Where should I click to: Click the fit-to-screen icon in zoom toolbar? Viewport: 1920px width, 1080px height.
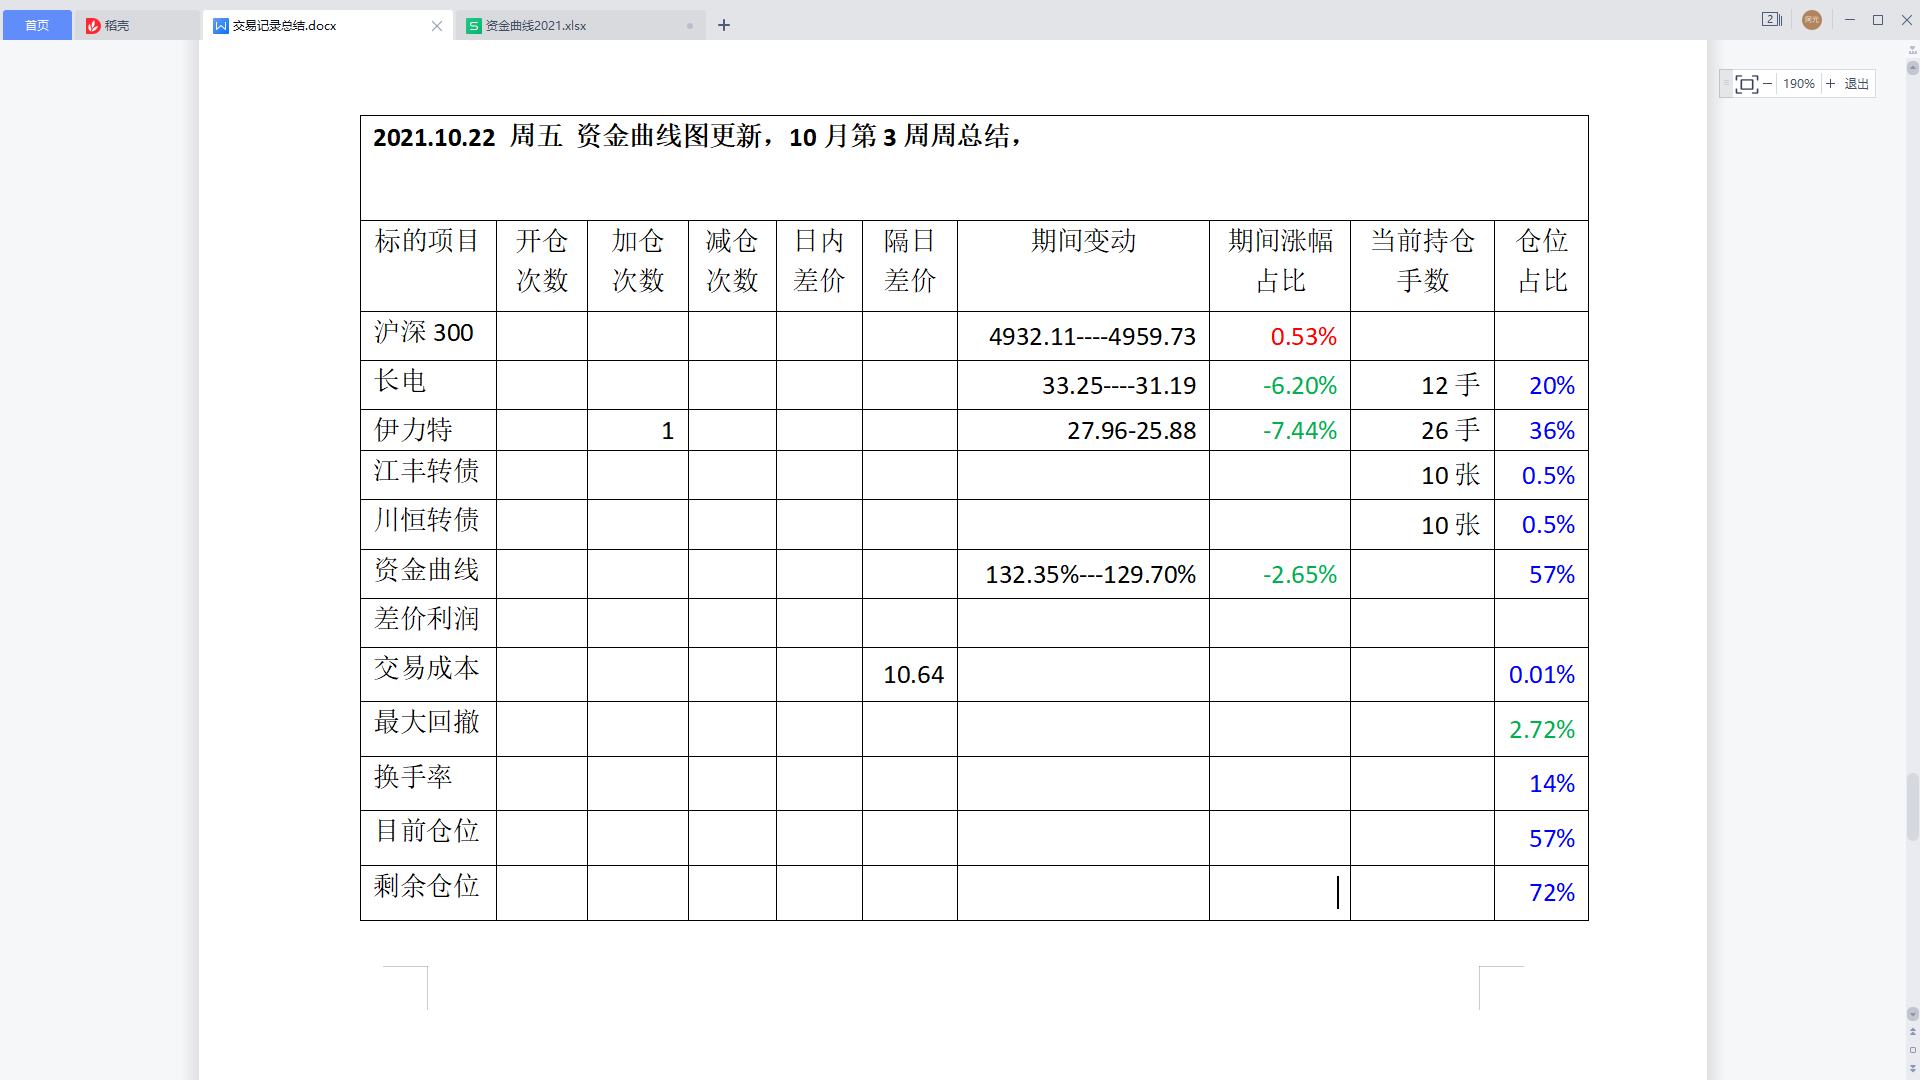pos(1746,84)
